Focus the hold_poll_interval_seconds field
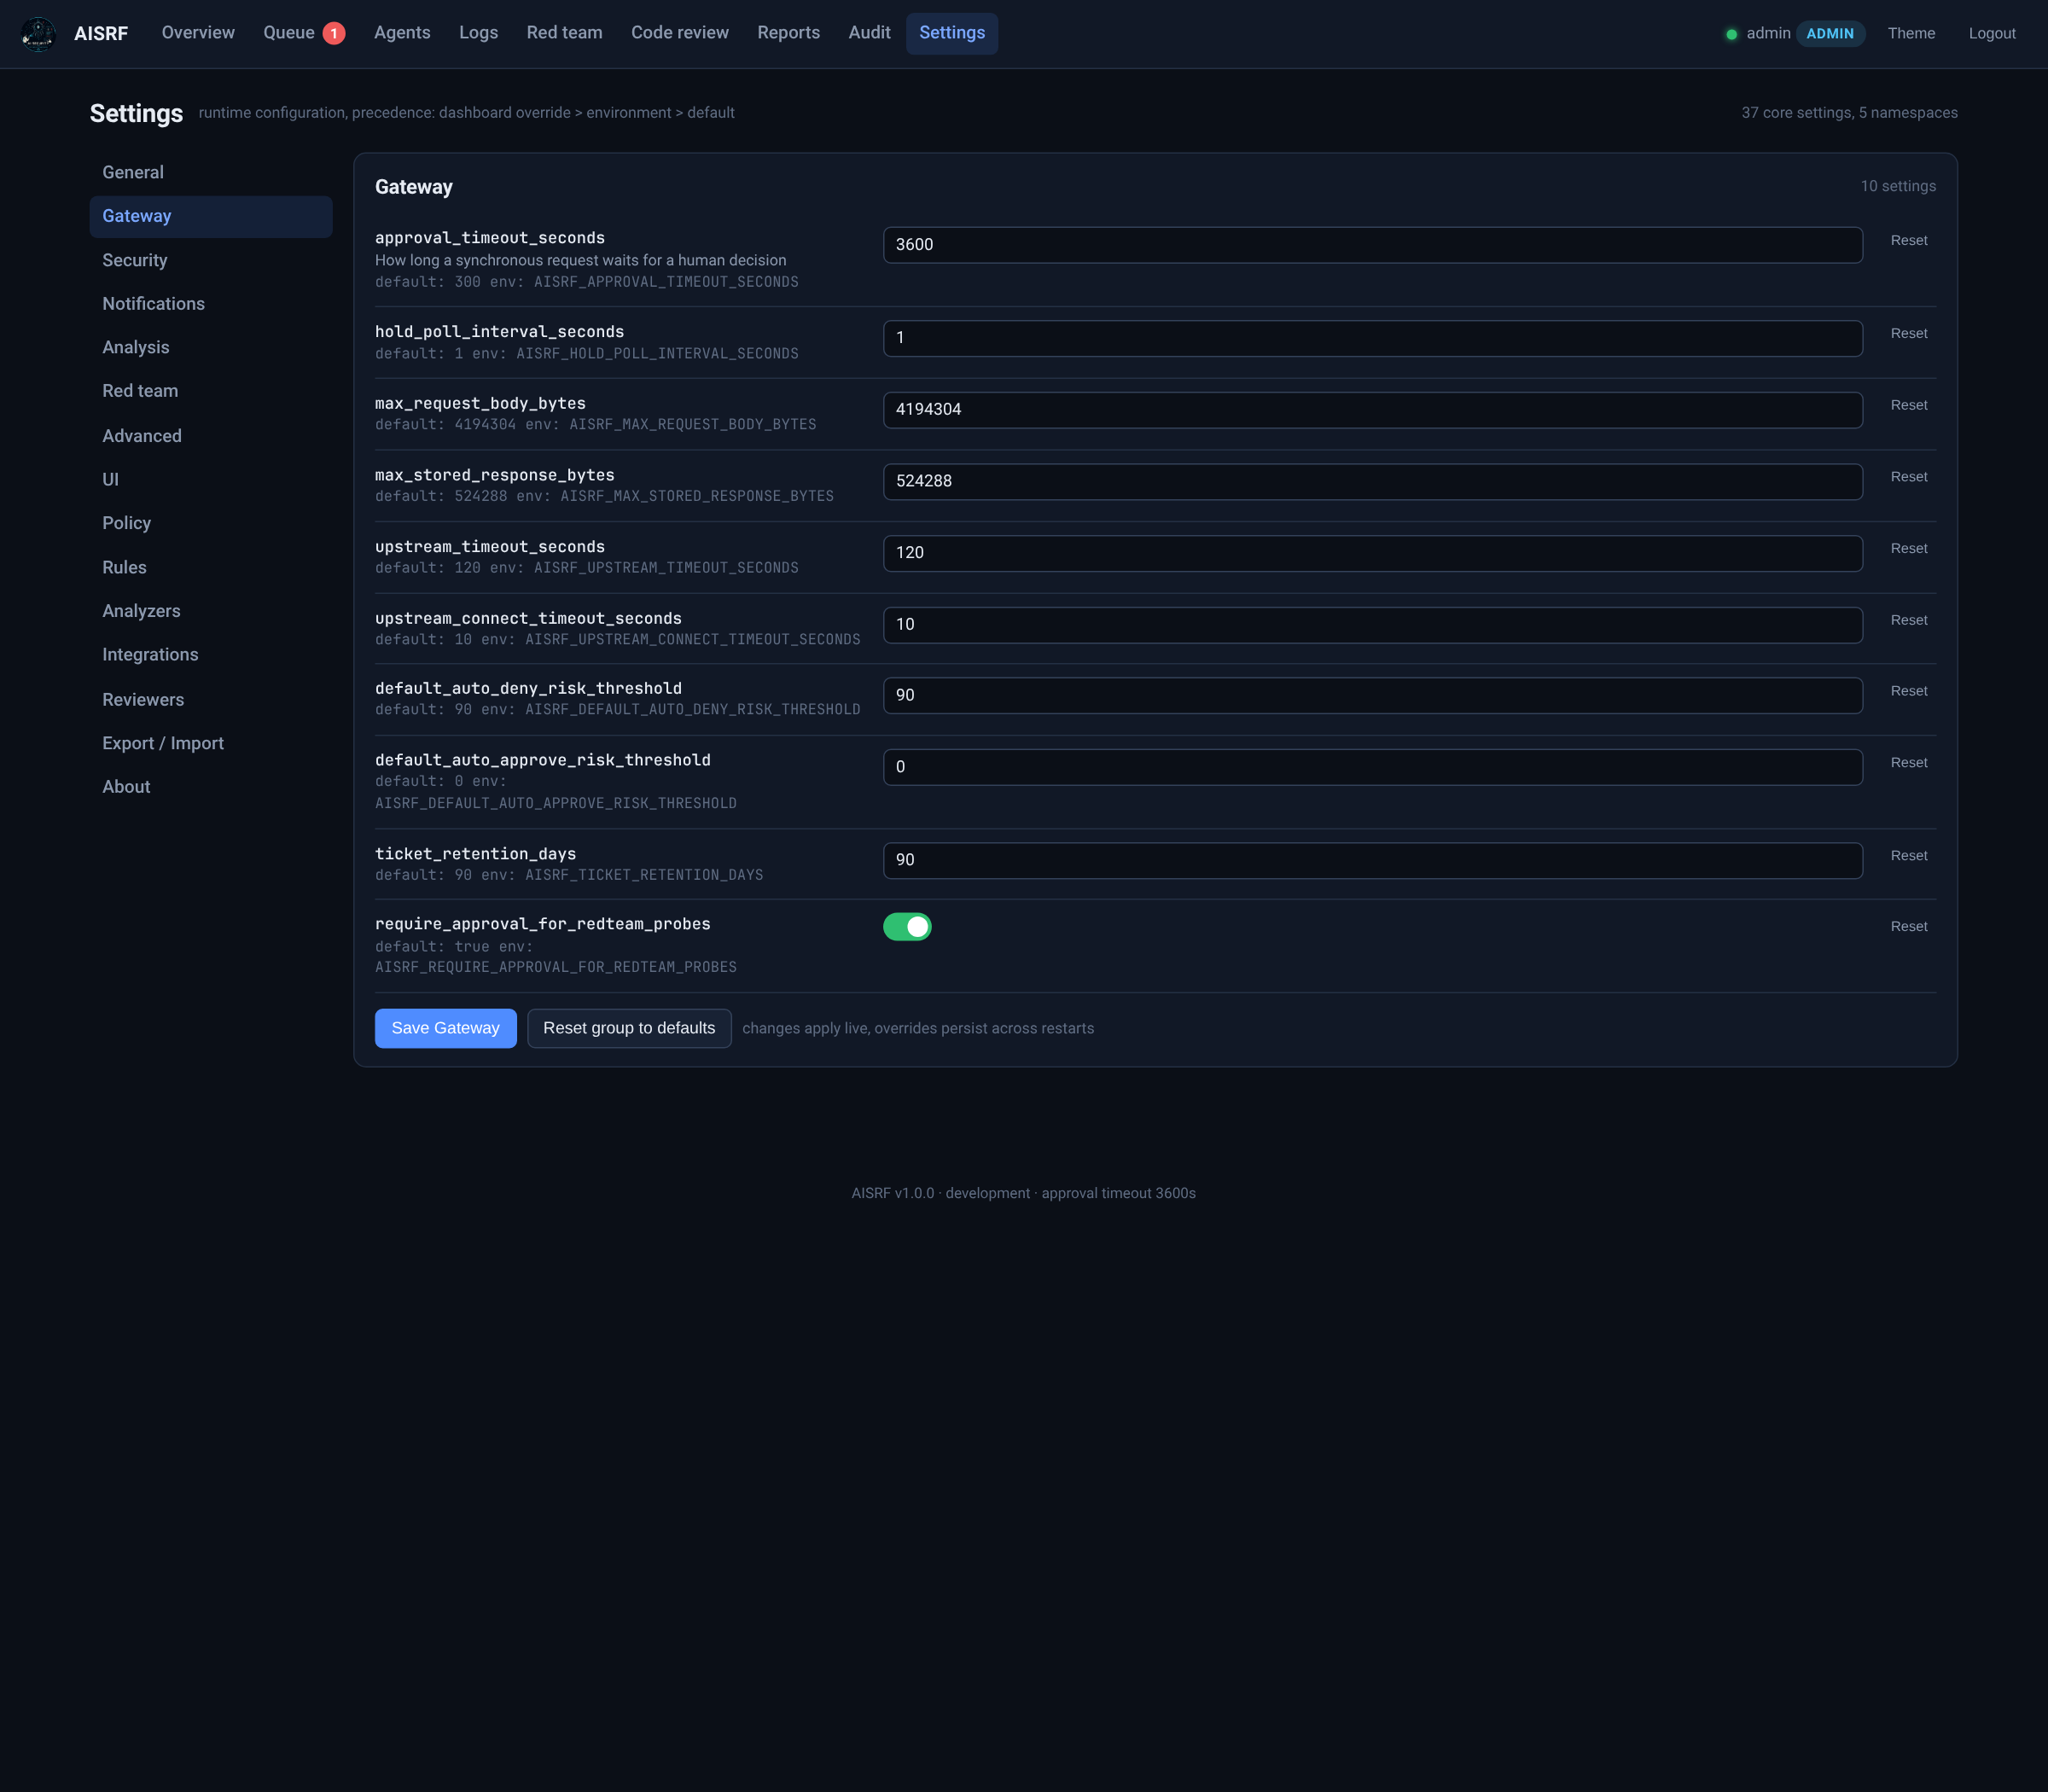Viewport: 2048px width, 1792px height. (x=1372, y=338)
